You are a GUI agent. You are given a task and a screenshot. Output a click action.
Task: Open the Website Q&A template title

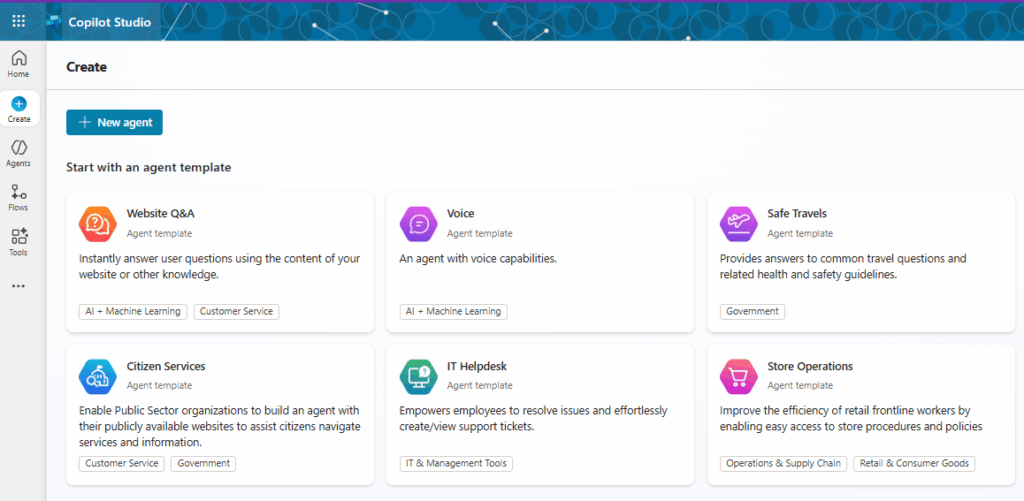(x=161, y=214)
